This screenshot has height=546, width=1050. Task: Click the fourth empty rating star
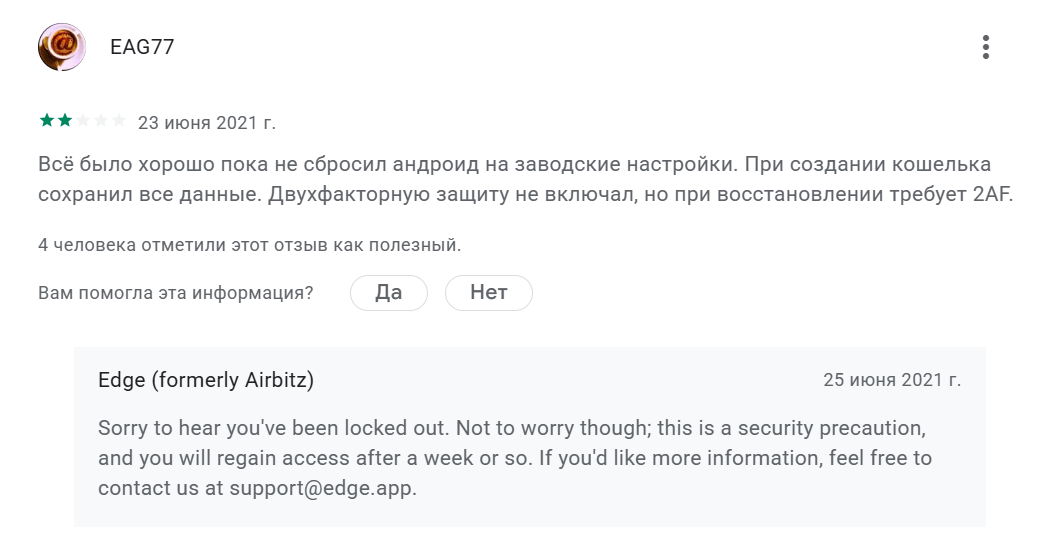tap(101, 122)
